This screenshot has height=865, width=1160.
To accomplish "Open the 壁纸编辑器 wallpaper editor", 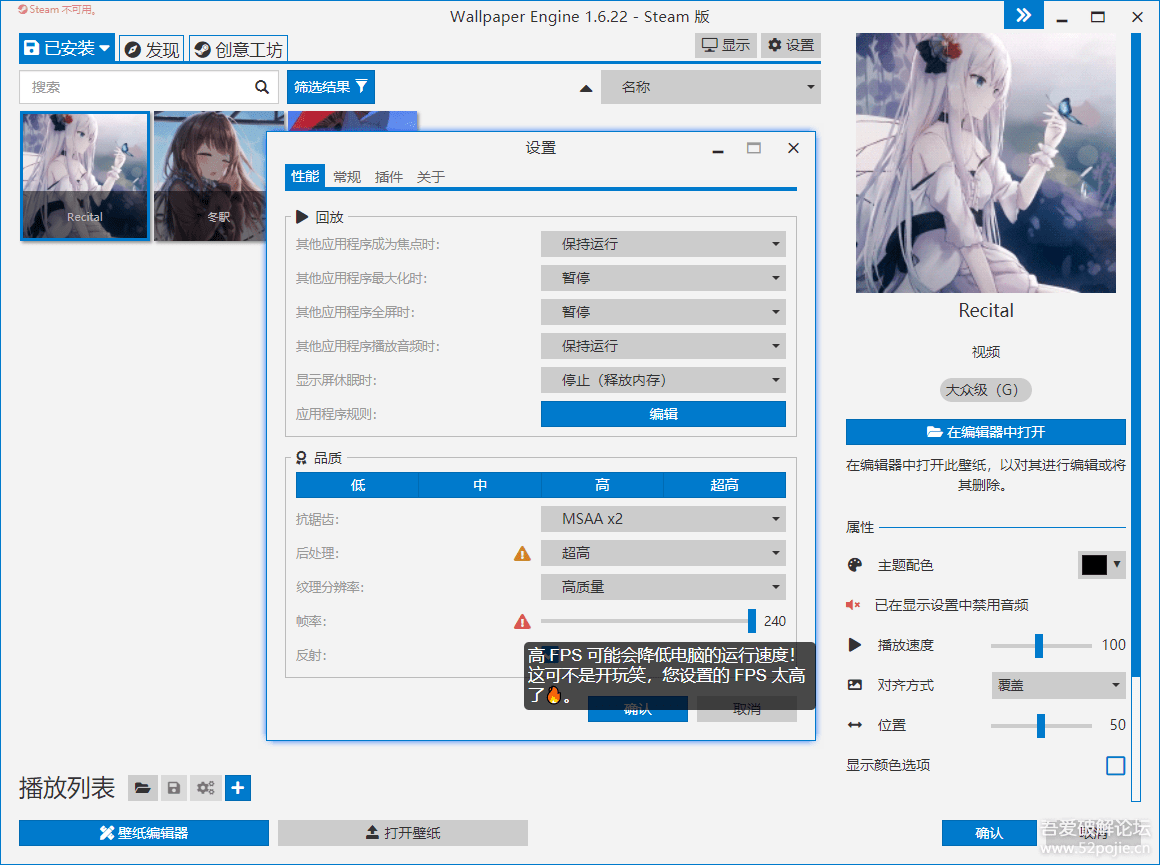I will (144, 833).
